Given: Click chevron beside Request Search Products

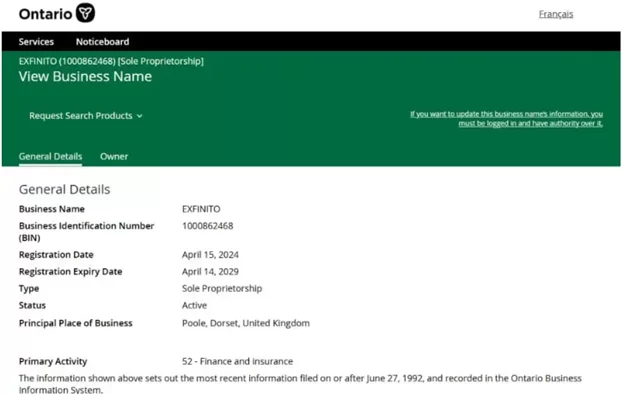Looking at the screenshot, I should coord(140,116).
